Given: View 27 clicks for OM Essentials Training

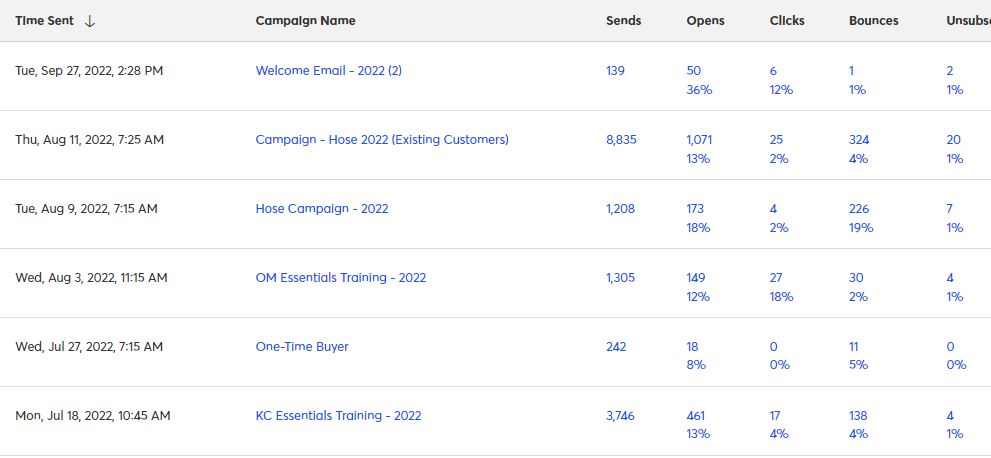Looking at the screenshot, I should pos(776,277).
